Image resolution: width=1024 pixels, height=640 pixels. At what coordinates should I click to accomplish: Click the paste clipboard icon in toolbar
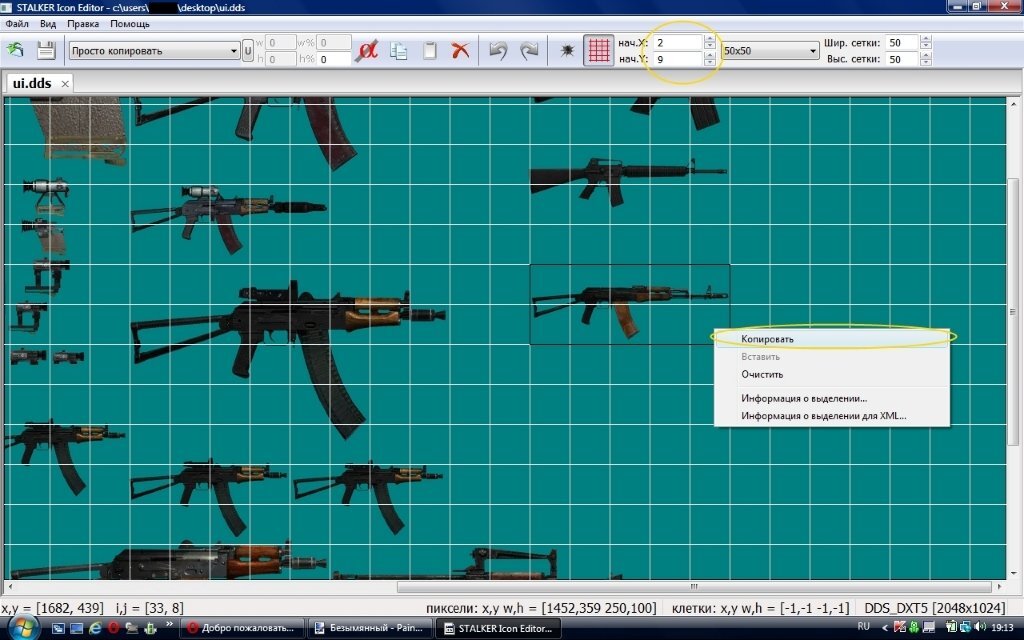coord(430,51)
